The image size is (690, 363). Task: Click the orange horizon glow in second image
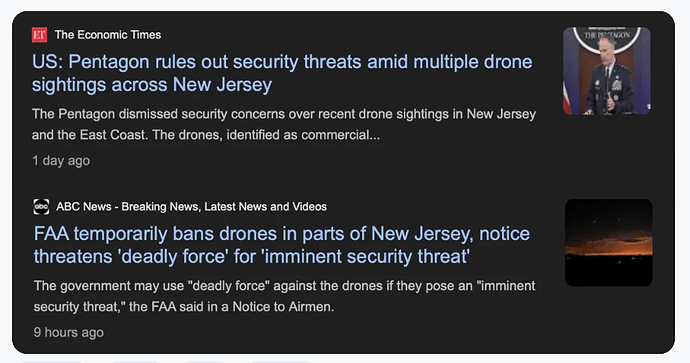pyautogui.click(x=609, y=247)
